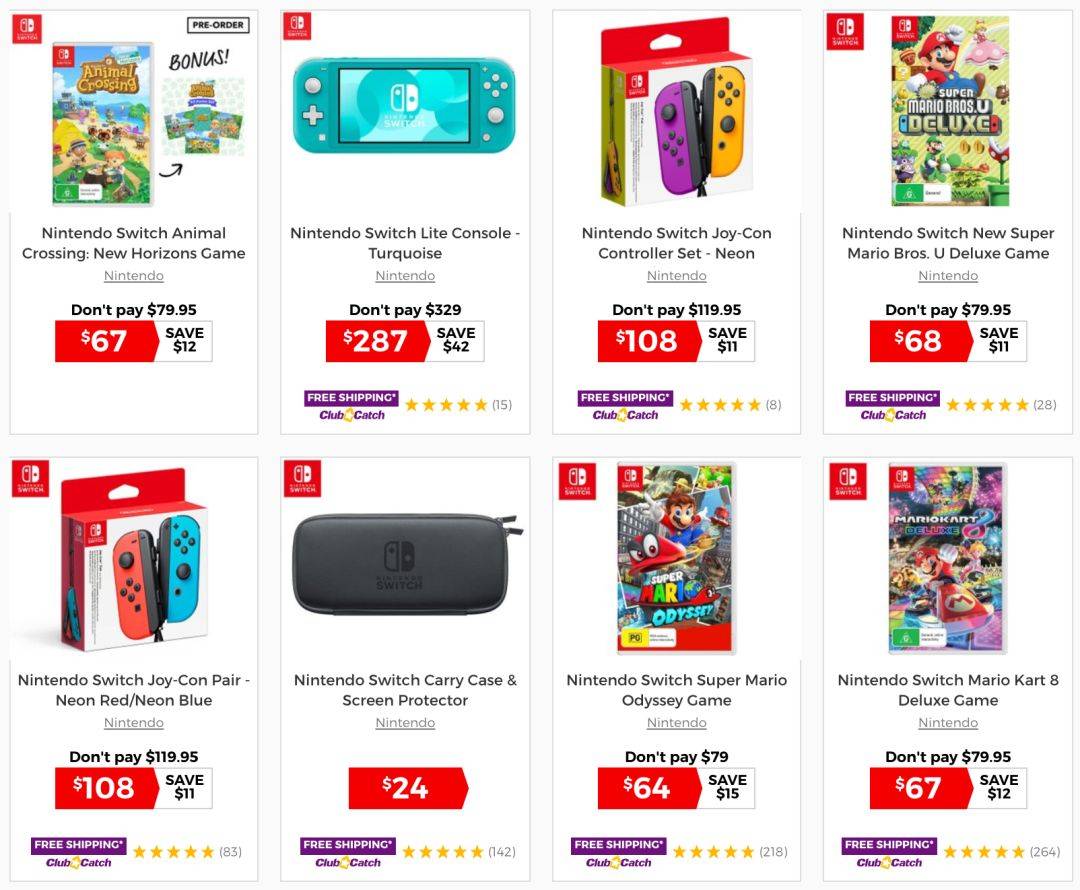
Task: Open the Mario Kart 8 Deluxe cover image
Action: 948,558
